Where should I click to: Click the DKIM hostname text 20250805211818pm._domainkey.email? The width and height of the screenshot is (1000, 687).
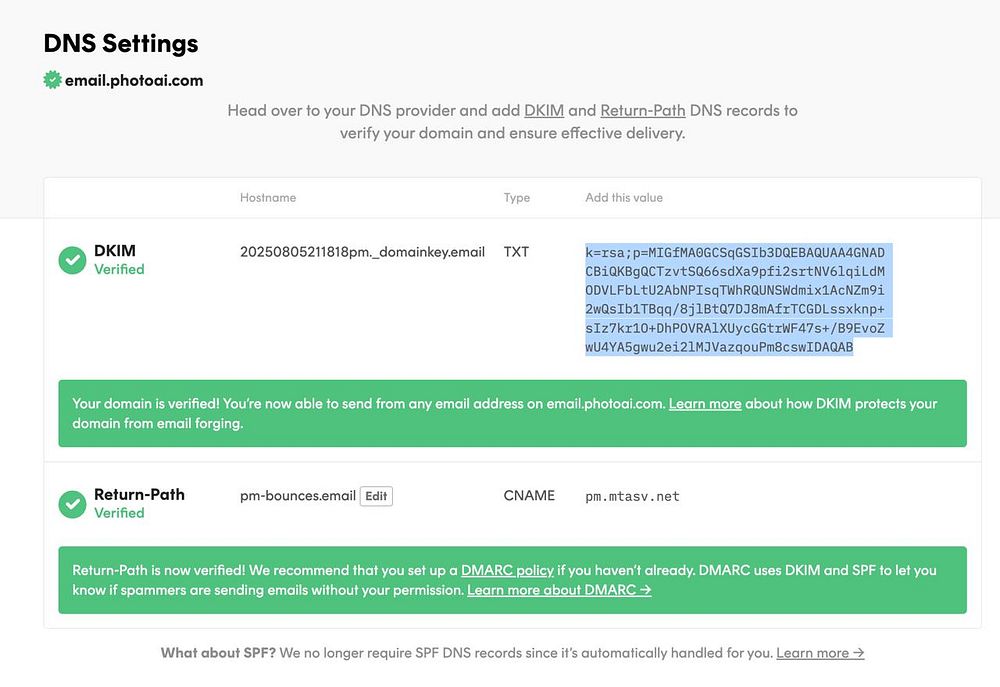point(362,252)
